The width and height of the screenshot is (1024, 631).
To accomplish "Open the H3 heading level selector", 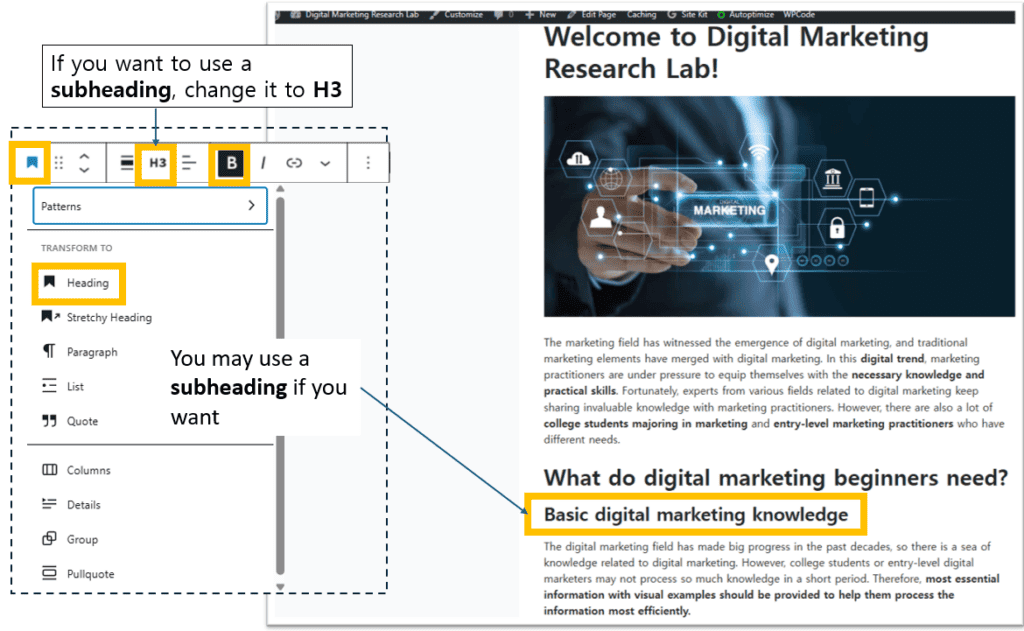I will [158, 163].
